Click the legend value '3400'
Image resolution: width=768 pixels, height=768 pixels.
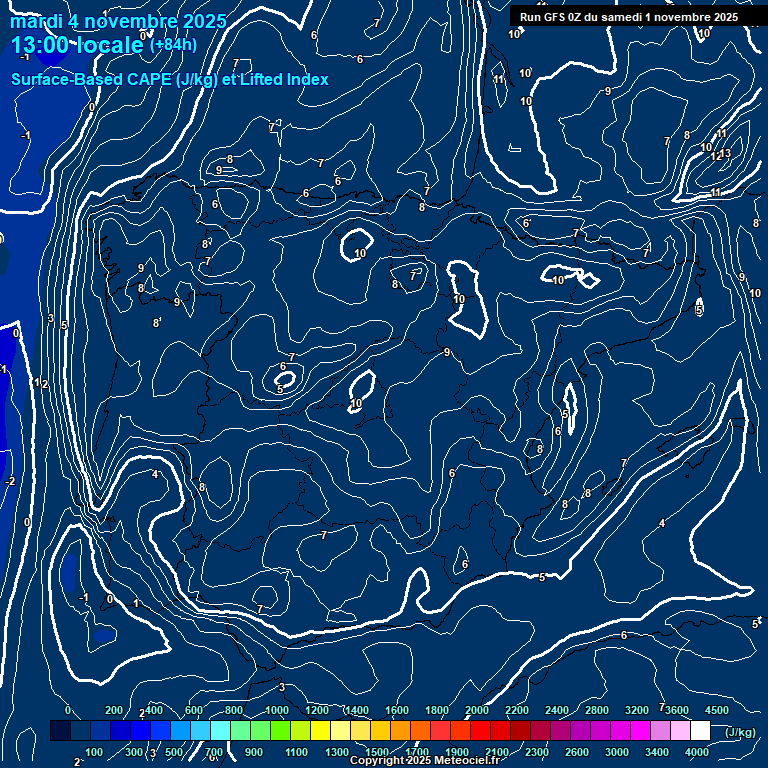[x=657, y=752]
